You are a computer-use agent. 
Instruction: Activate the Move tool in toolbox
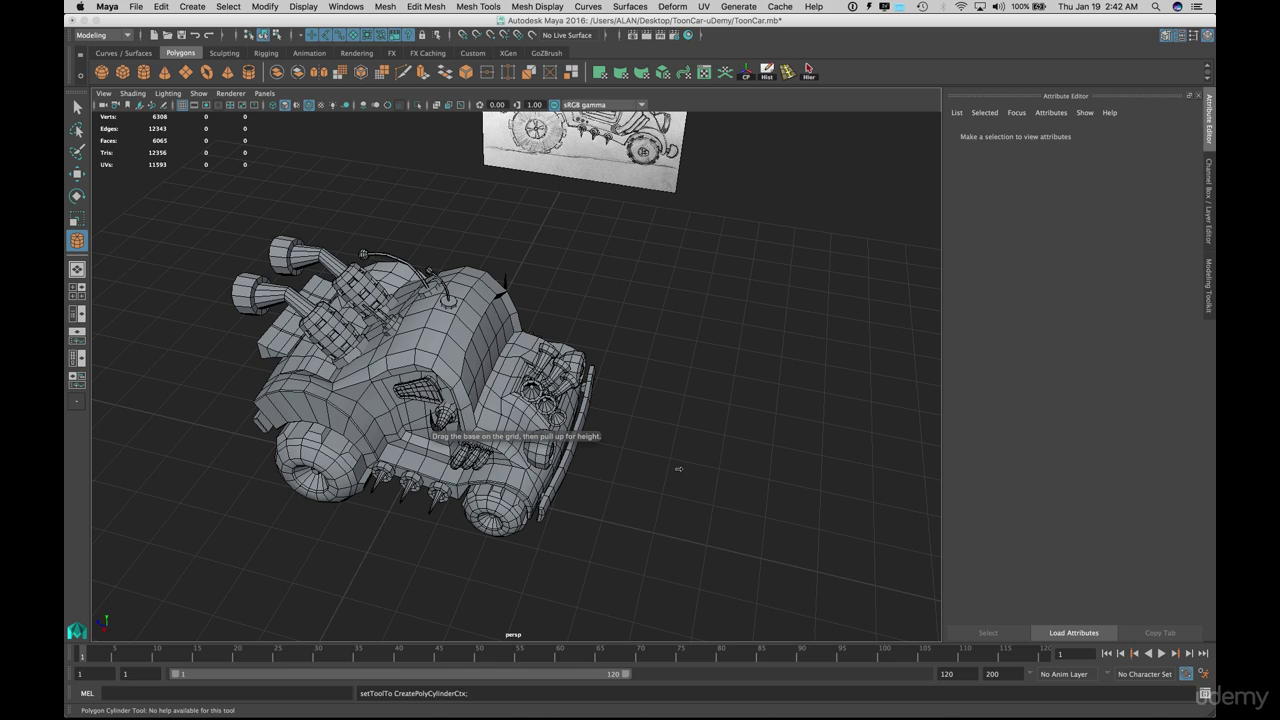pos(77,174)
